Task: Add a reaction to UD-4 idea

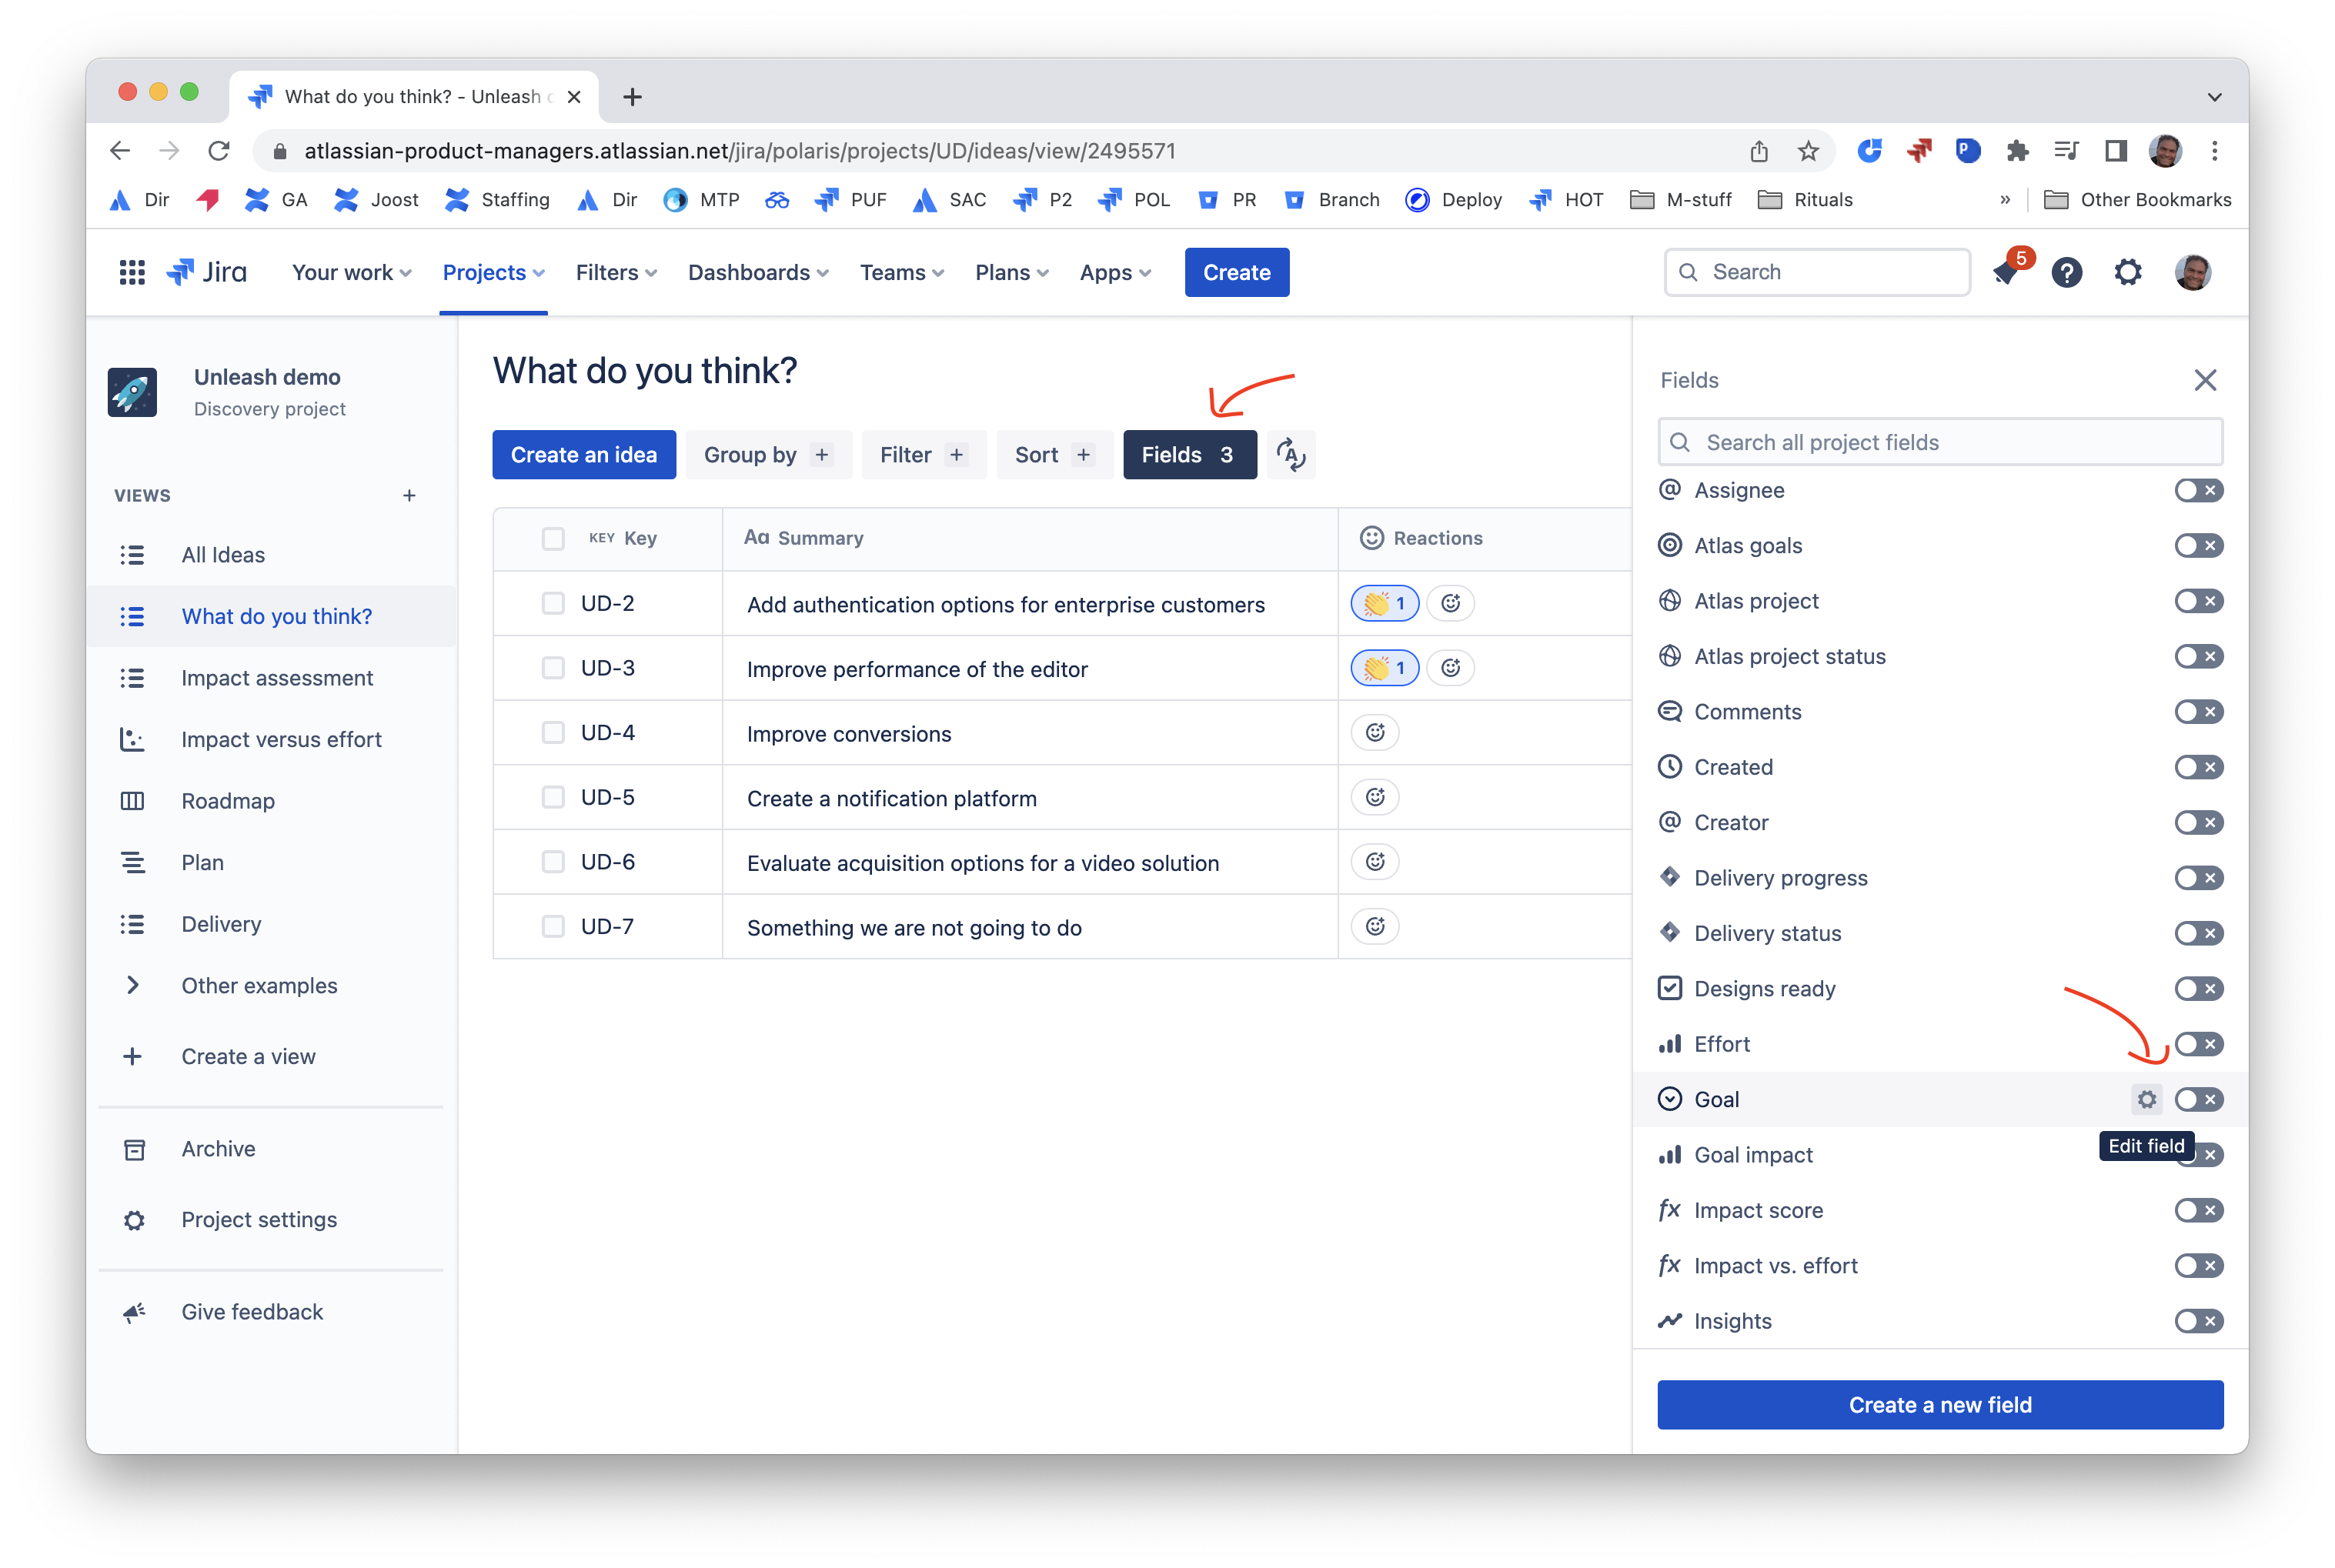Action: [1375, 732]
